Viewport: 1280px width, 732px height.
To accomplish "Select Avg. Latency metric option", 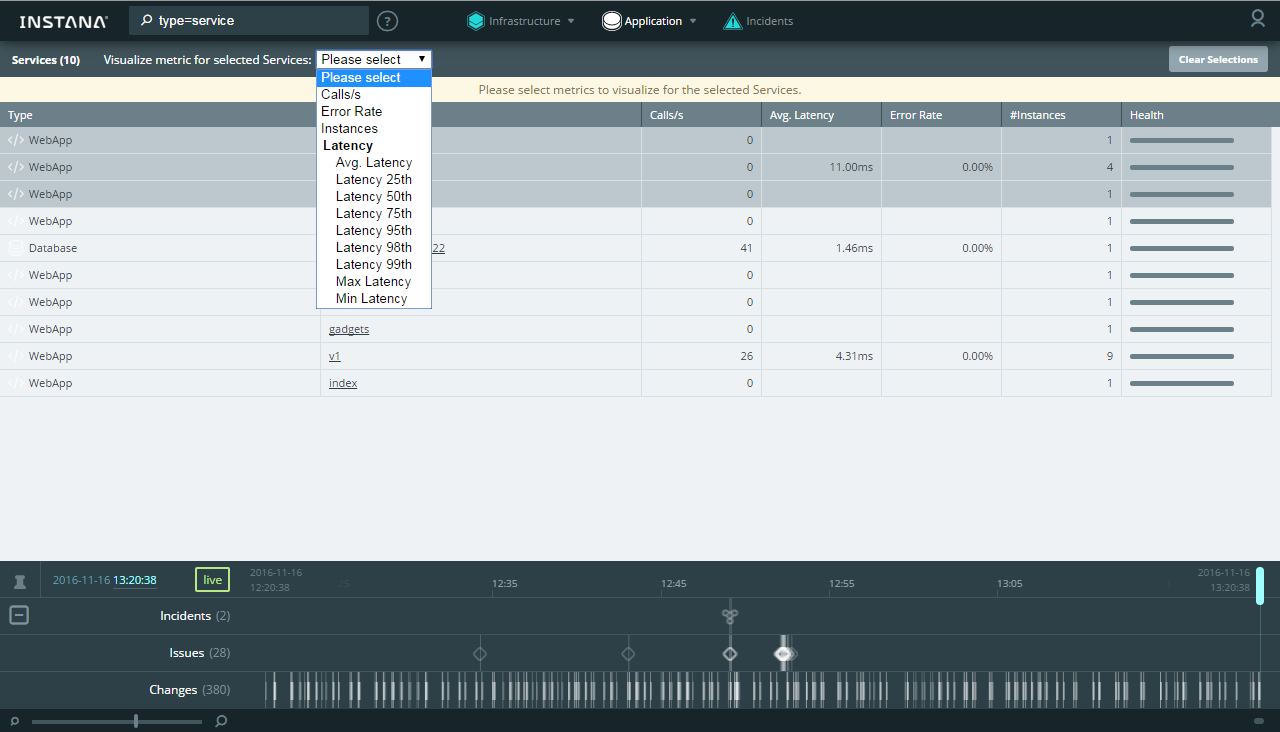I will click(374, 163).
